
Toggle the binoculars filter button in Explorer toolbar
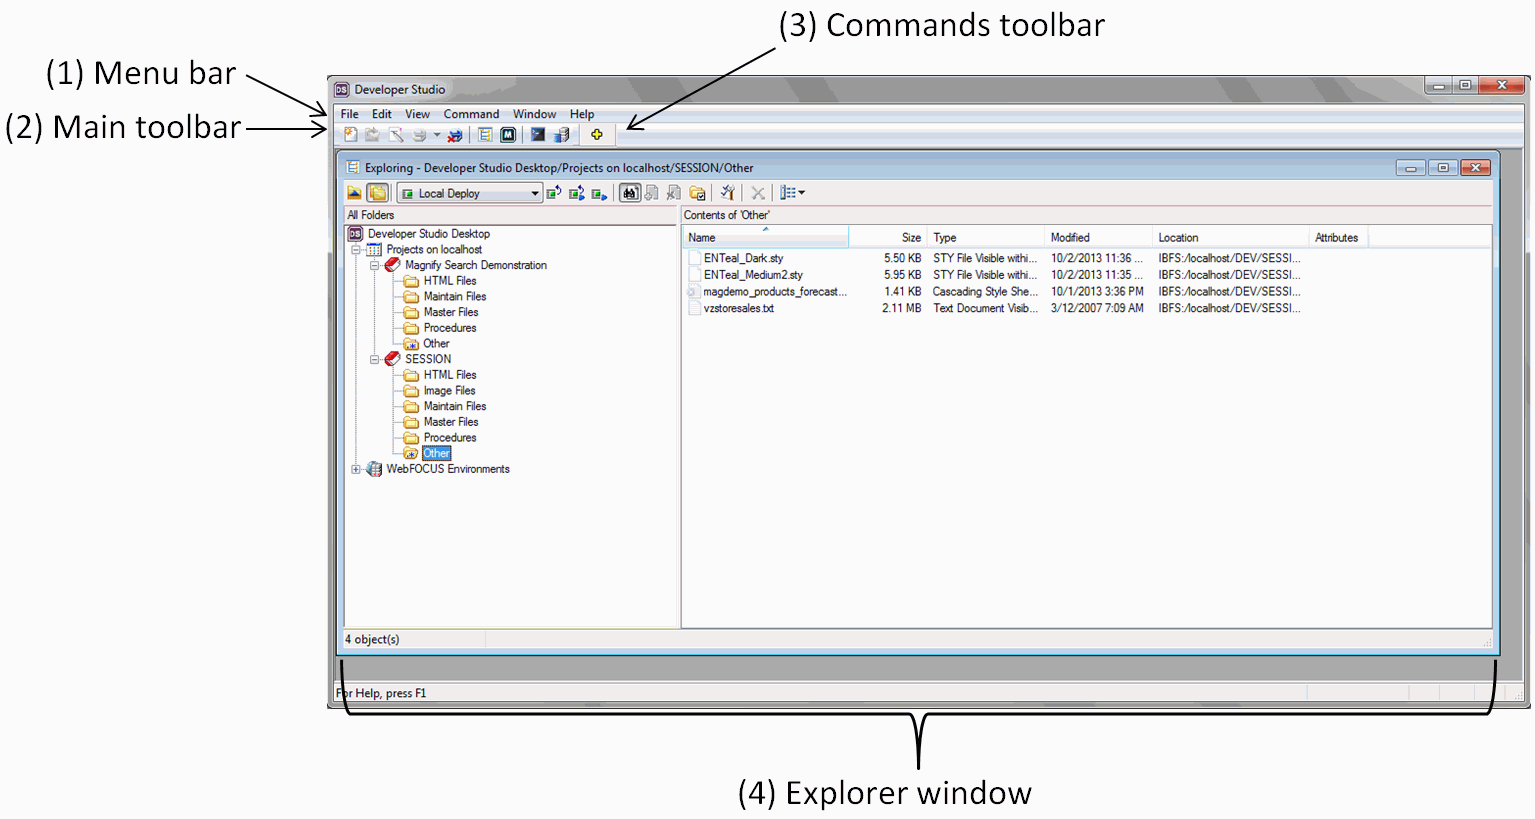[629, 192]
